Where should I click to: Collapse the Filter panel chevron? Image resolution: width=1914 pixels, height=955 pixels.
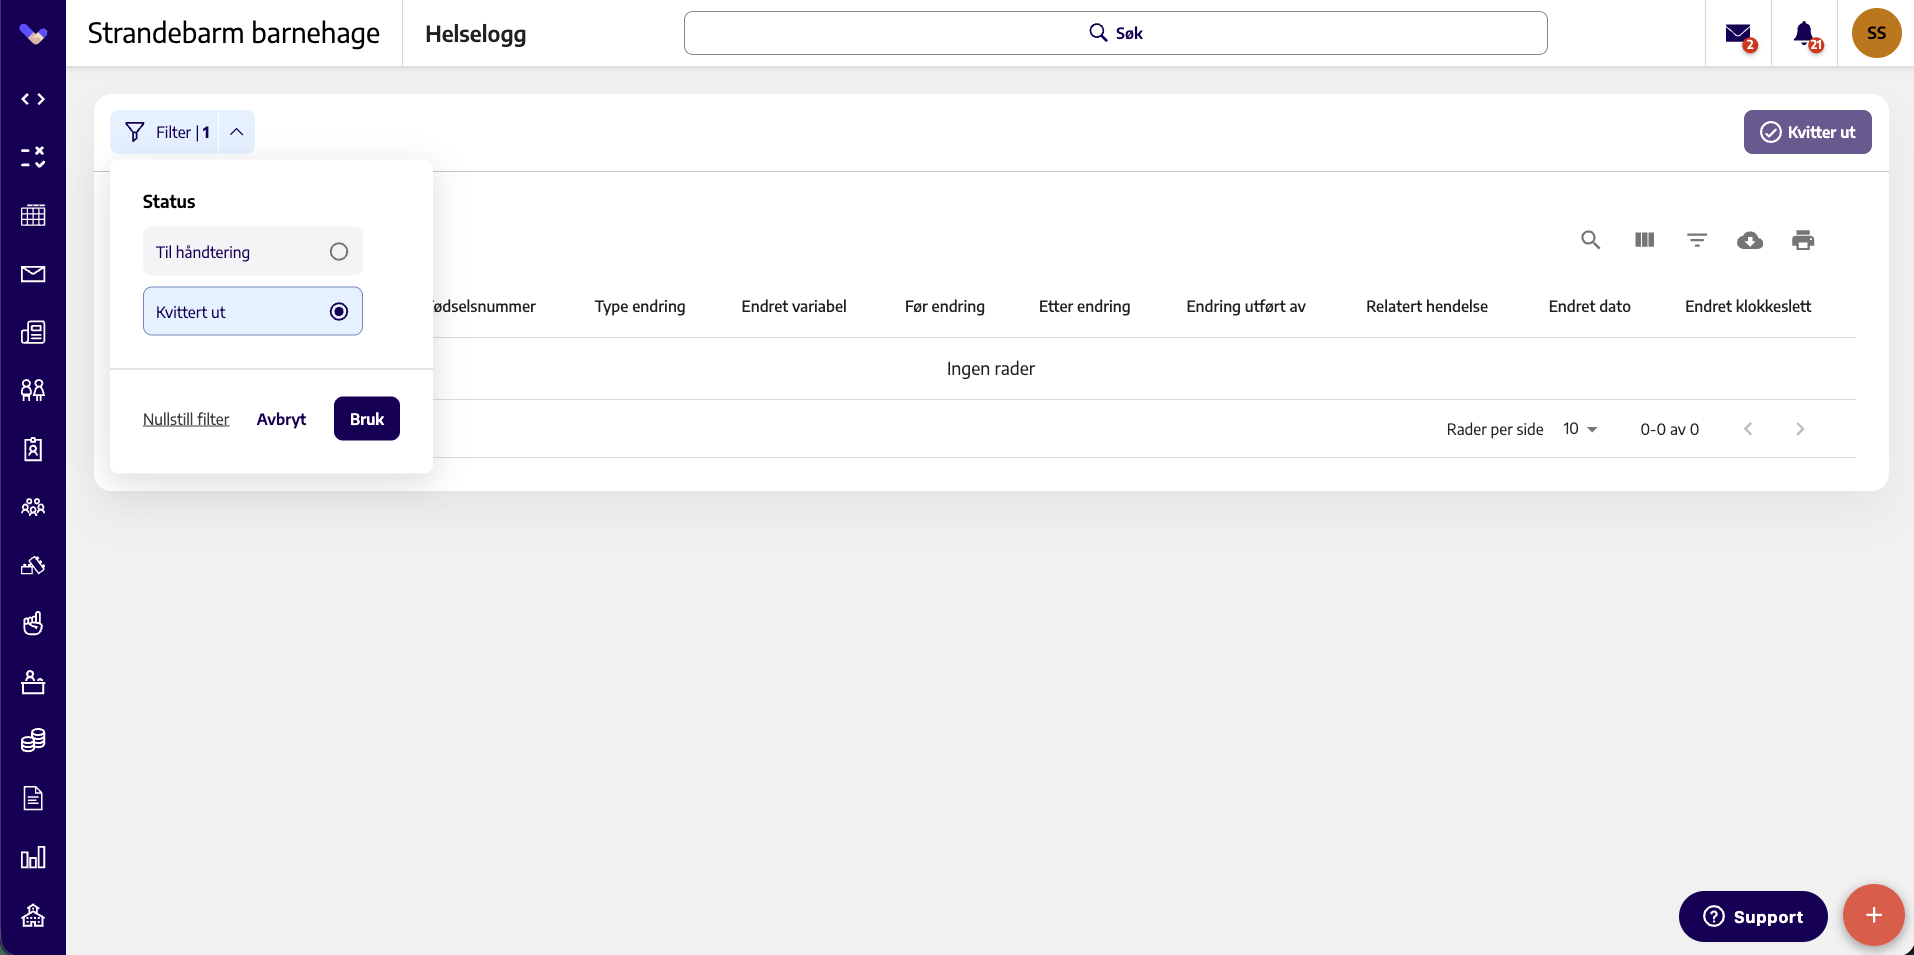tap(237, 132)
